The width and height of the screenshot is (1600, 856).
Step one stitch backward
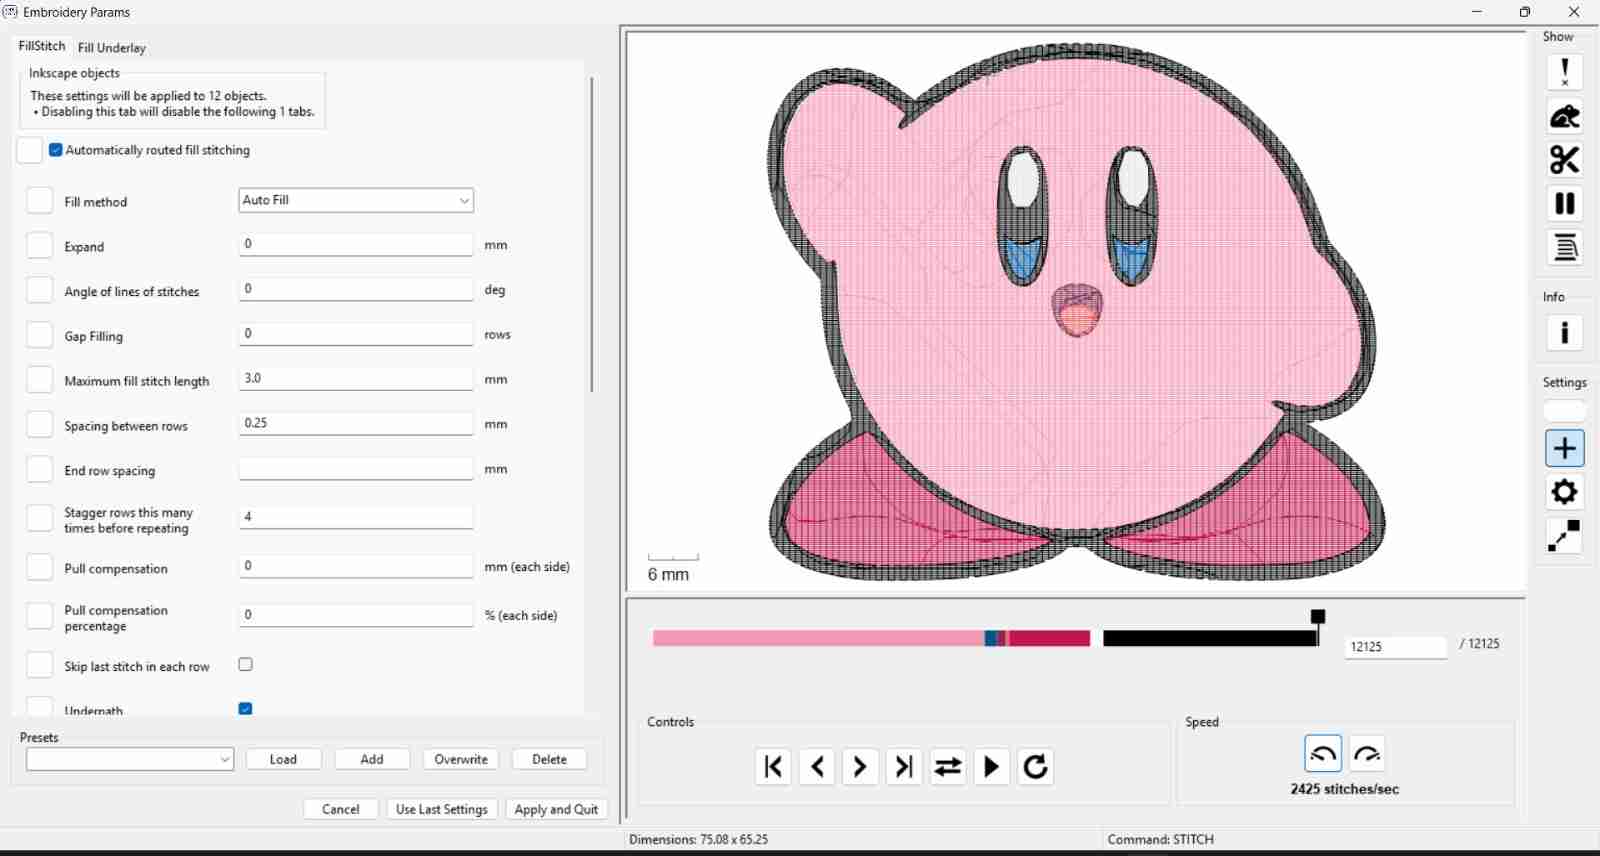[x=817, y=767]
